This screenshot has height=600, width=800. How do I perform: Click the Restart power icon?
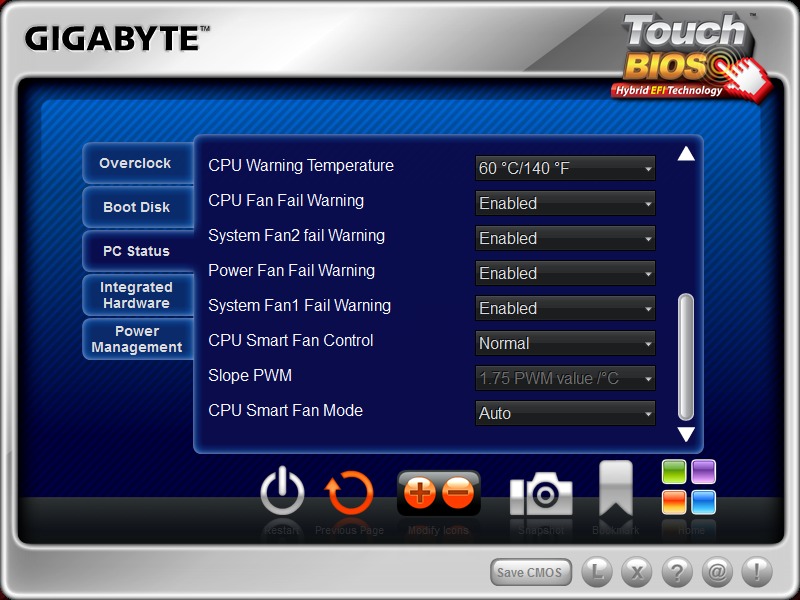click(x=282, y=492)
